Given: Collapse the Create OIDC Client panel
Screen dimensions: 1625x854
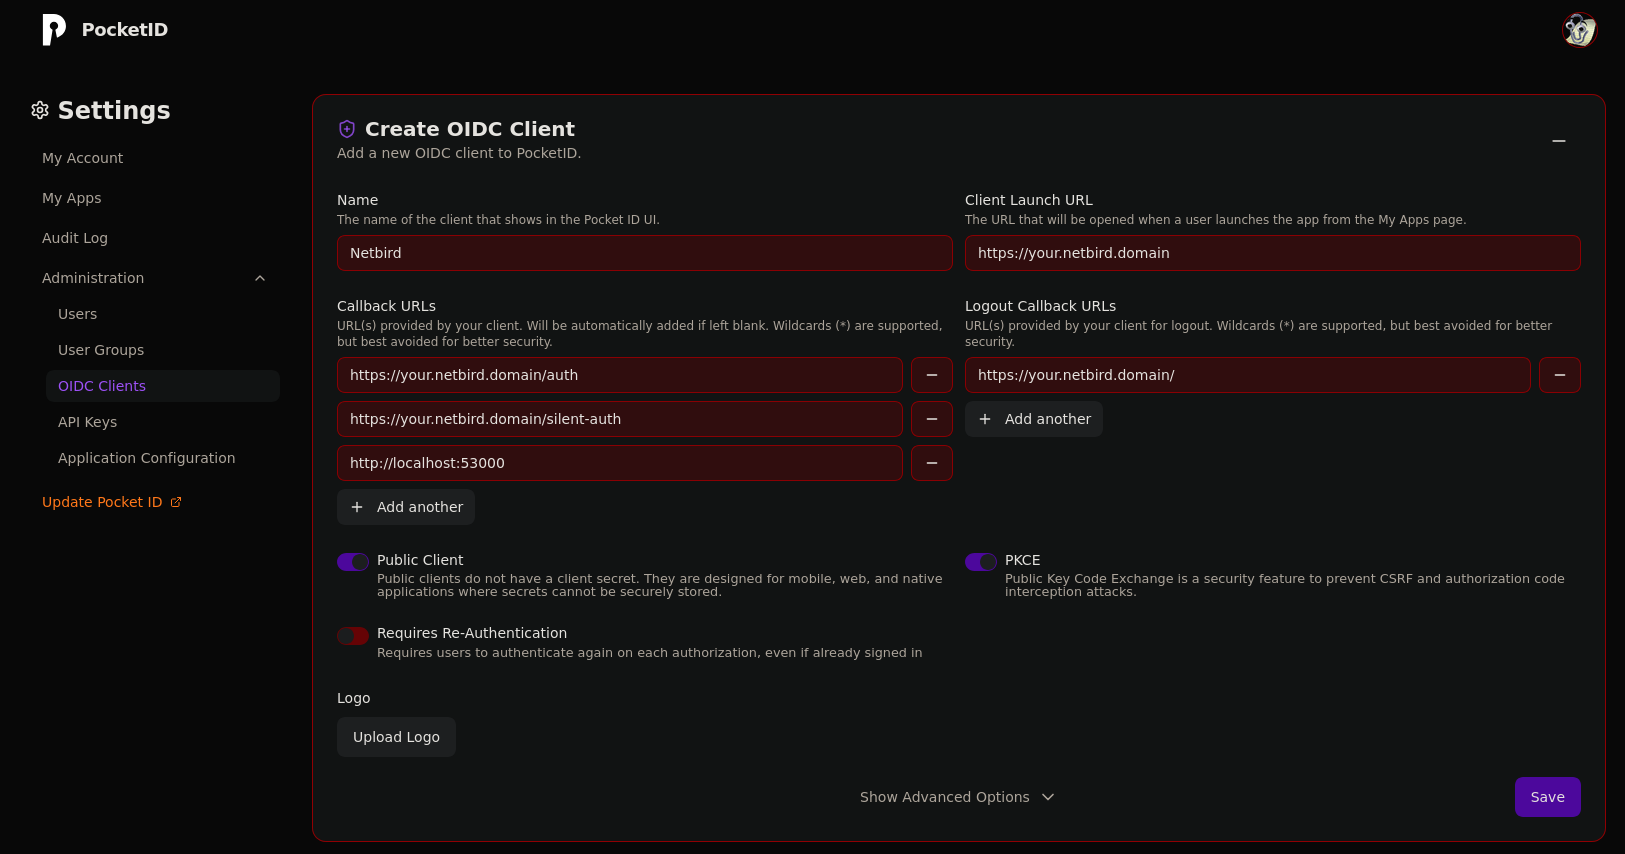Looking at the screenshot, I should (1558, 141).
